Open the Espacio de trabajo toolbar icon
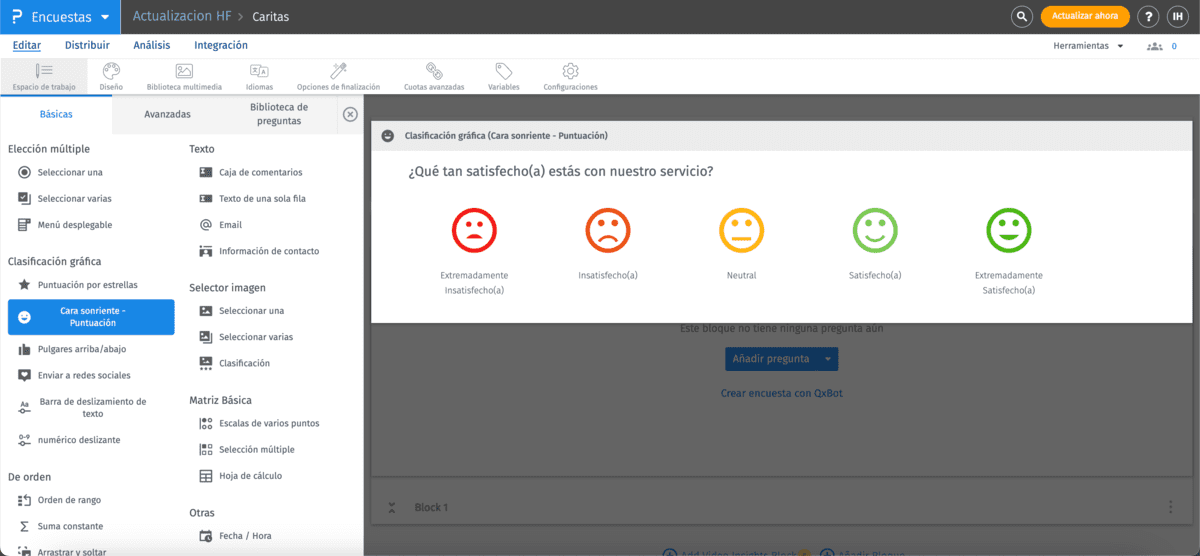Screen dimensions: 1200x556 (44, 76)
